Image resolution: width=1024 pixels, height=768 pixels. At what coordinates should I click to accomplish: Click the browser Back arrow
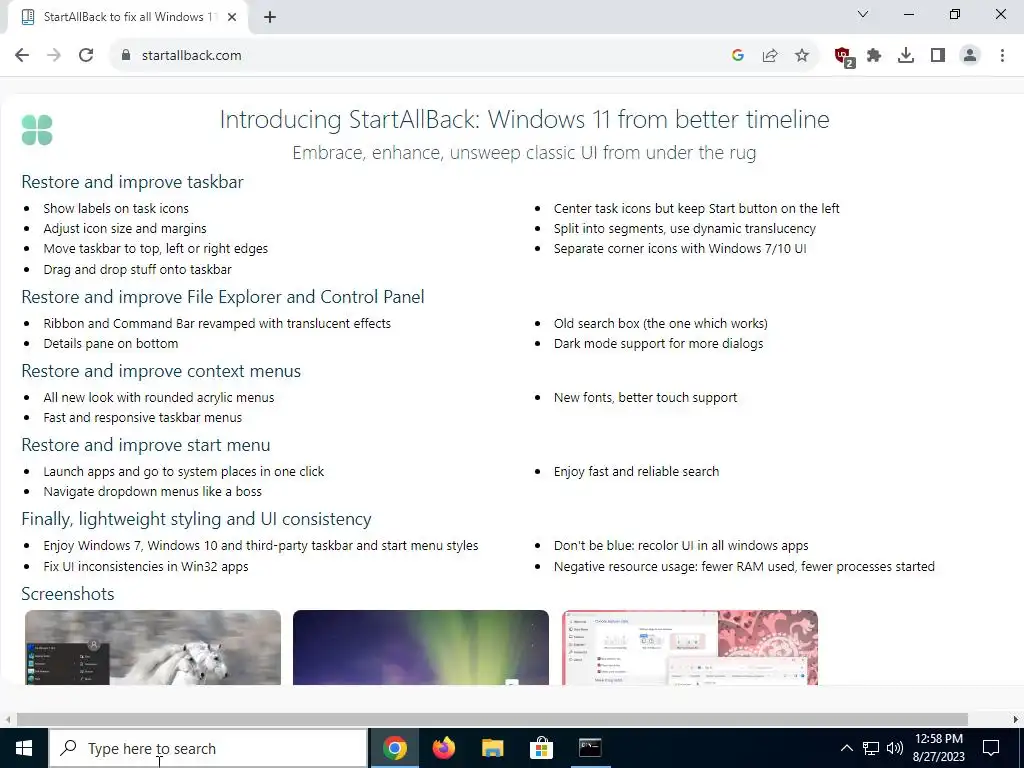click(x=22, y=56)
